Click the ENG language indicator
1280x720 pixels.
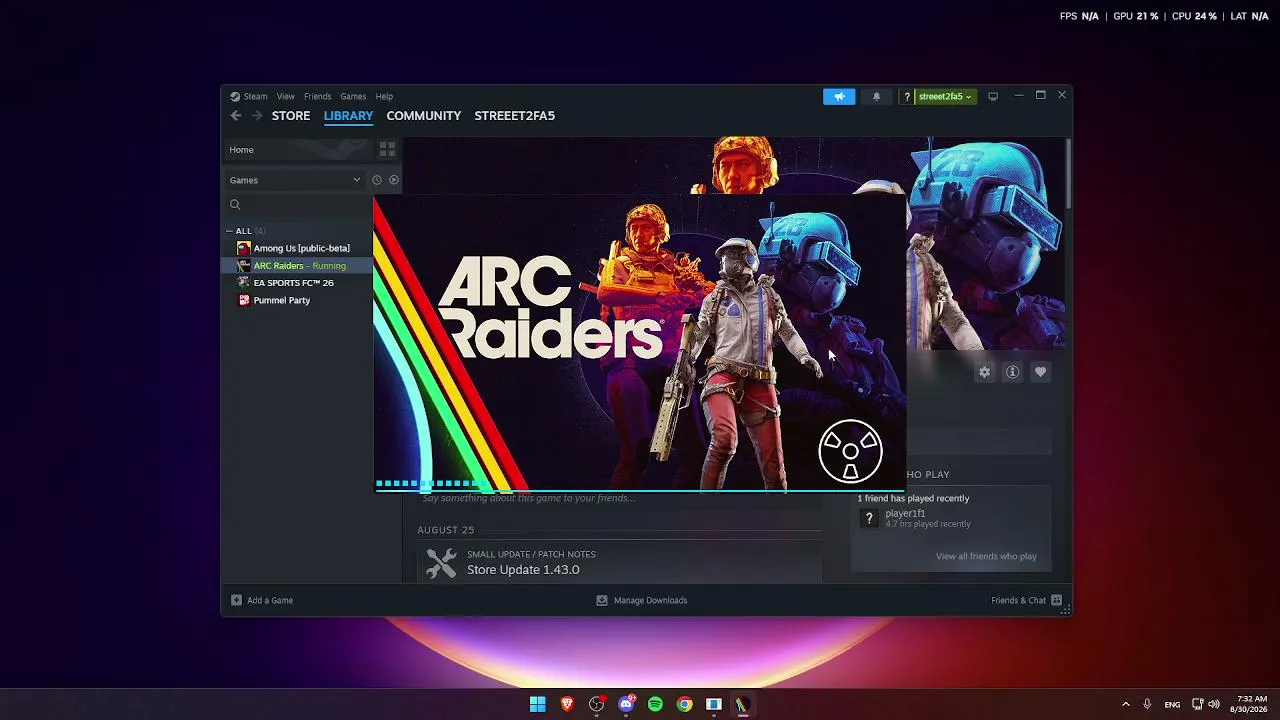[x=1172, y=704]
